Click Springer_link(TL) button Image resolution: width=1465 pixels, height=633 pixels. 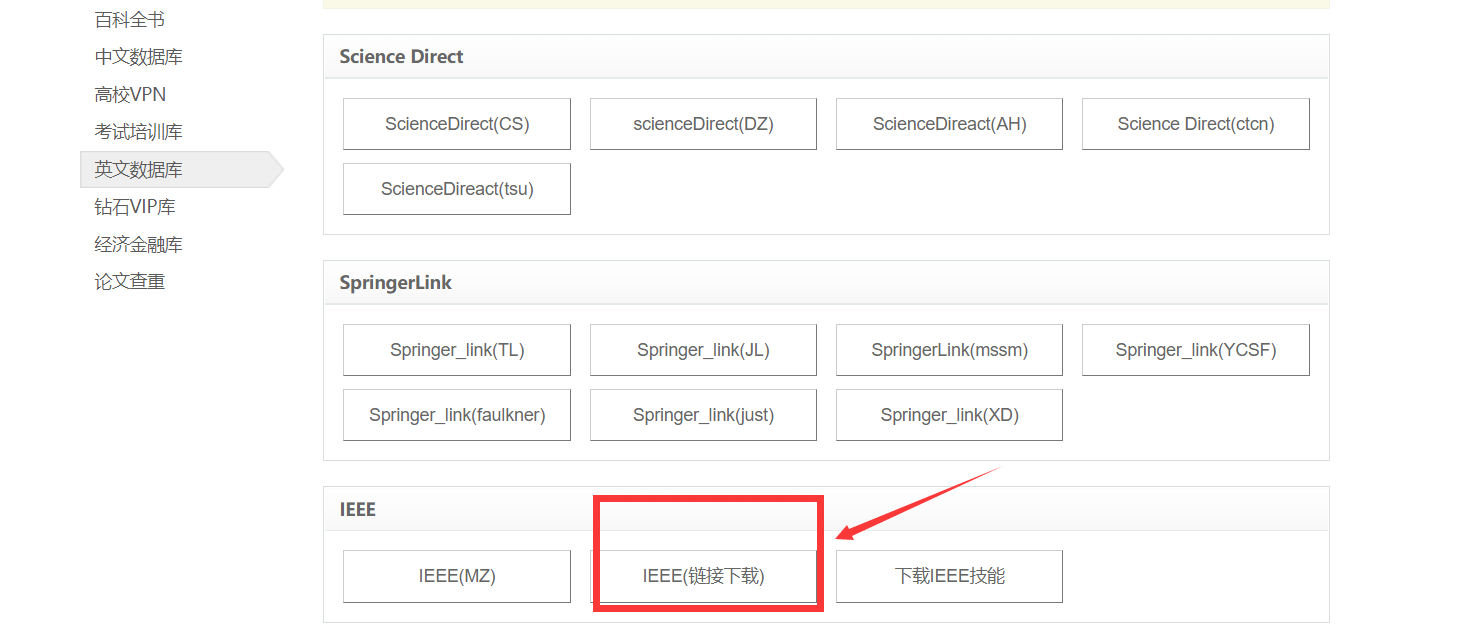(x=457, y=350)
